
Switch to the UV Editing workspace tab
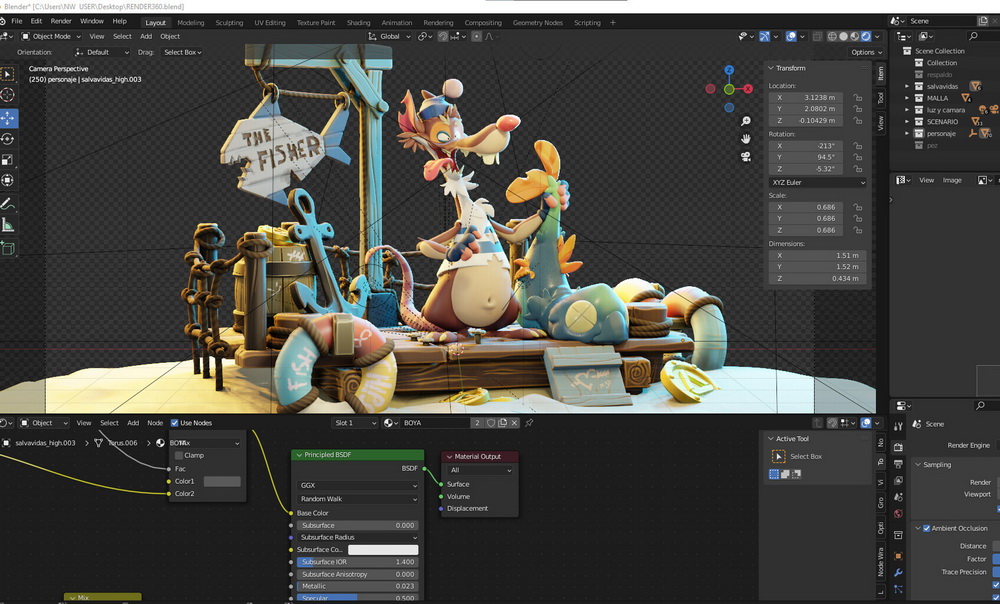click(x=270, y=22)
